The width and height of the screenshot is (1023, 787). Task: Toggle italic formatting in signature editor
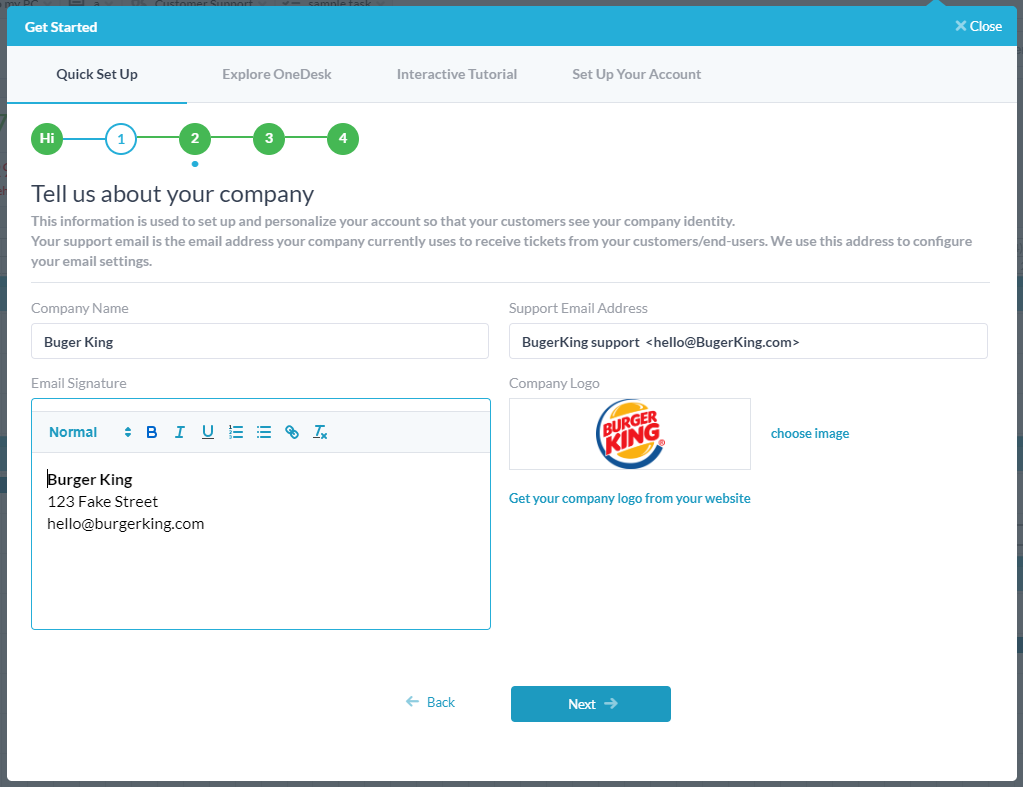click(x=179, y=432)
